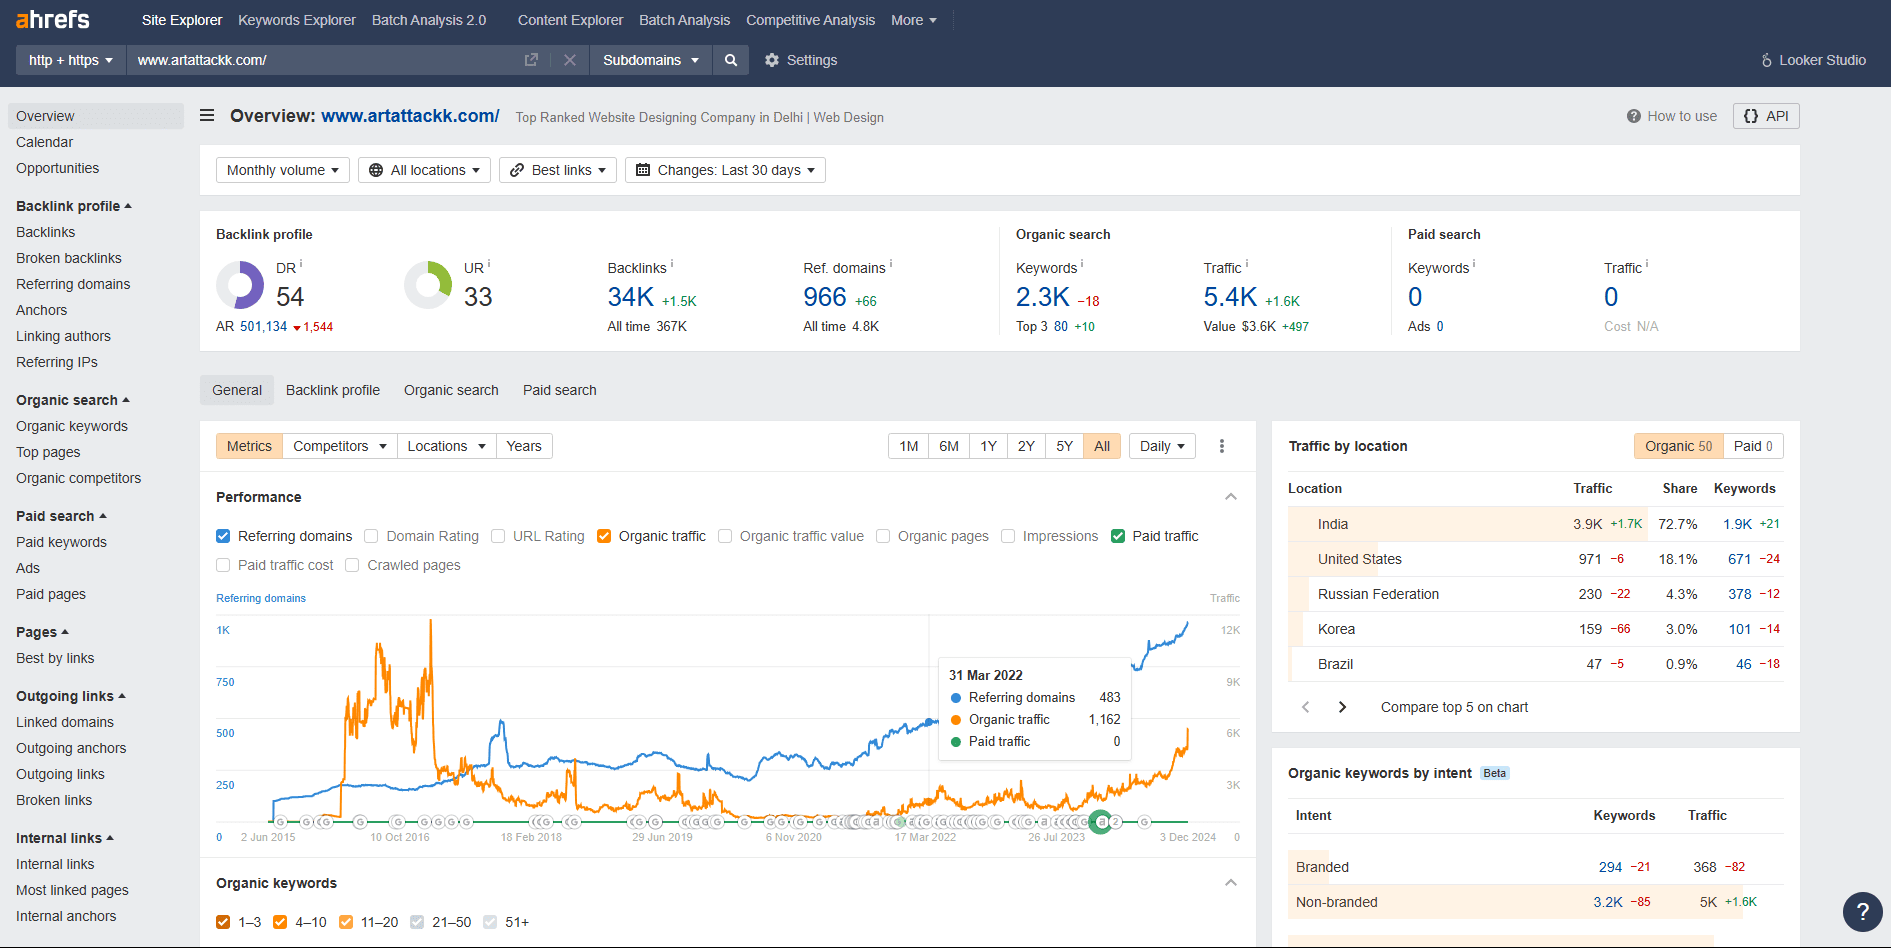Click the help question mark bubble
This screenshot has width=1891, height=948.
pos(1862,911)
